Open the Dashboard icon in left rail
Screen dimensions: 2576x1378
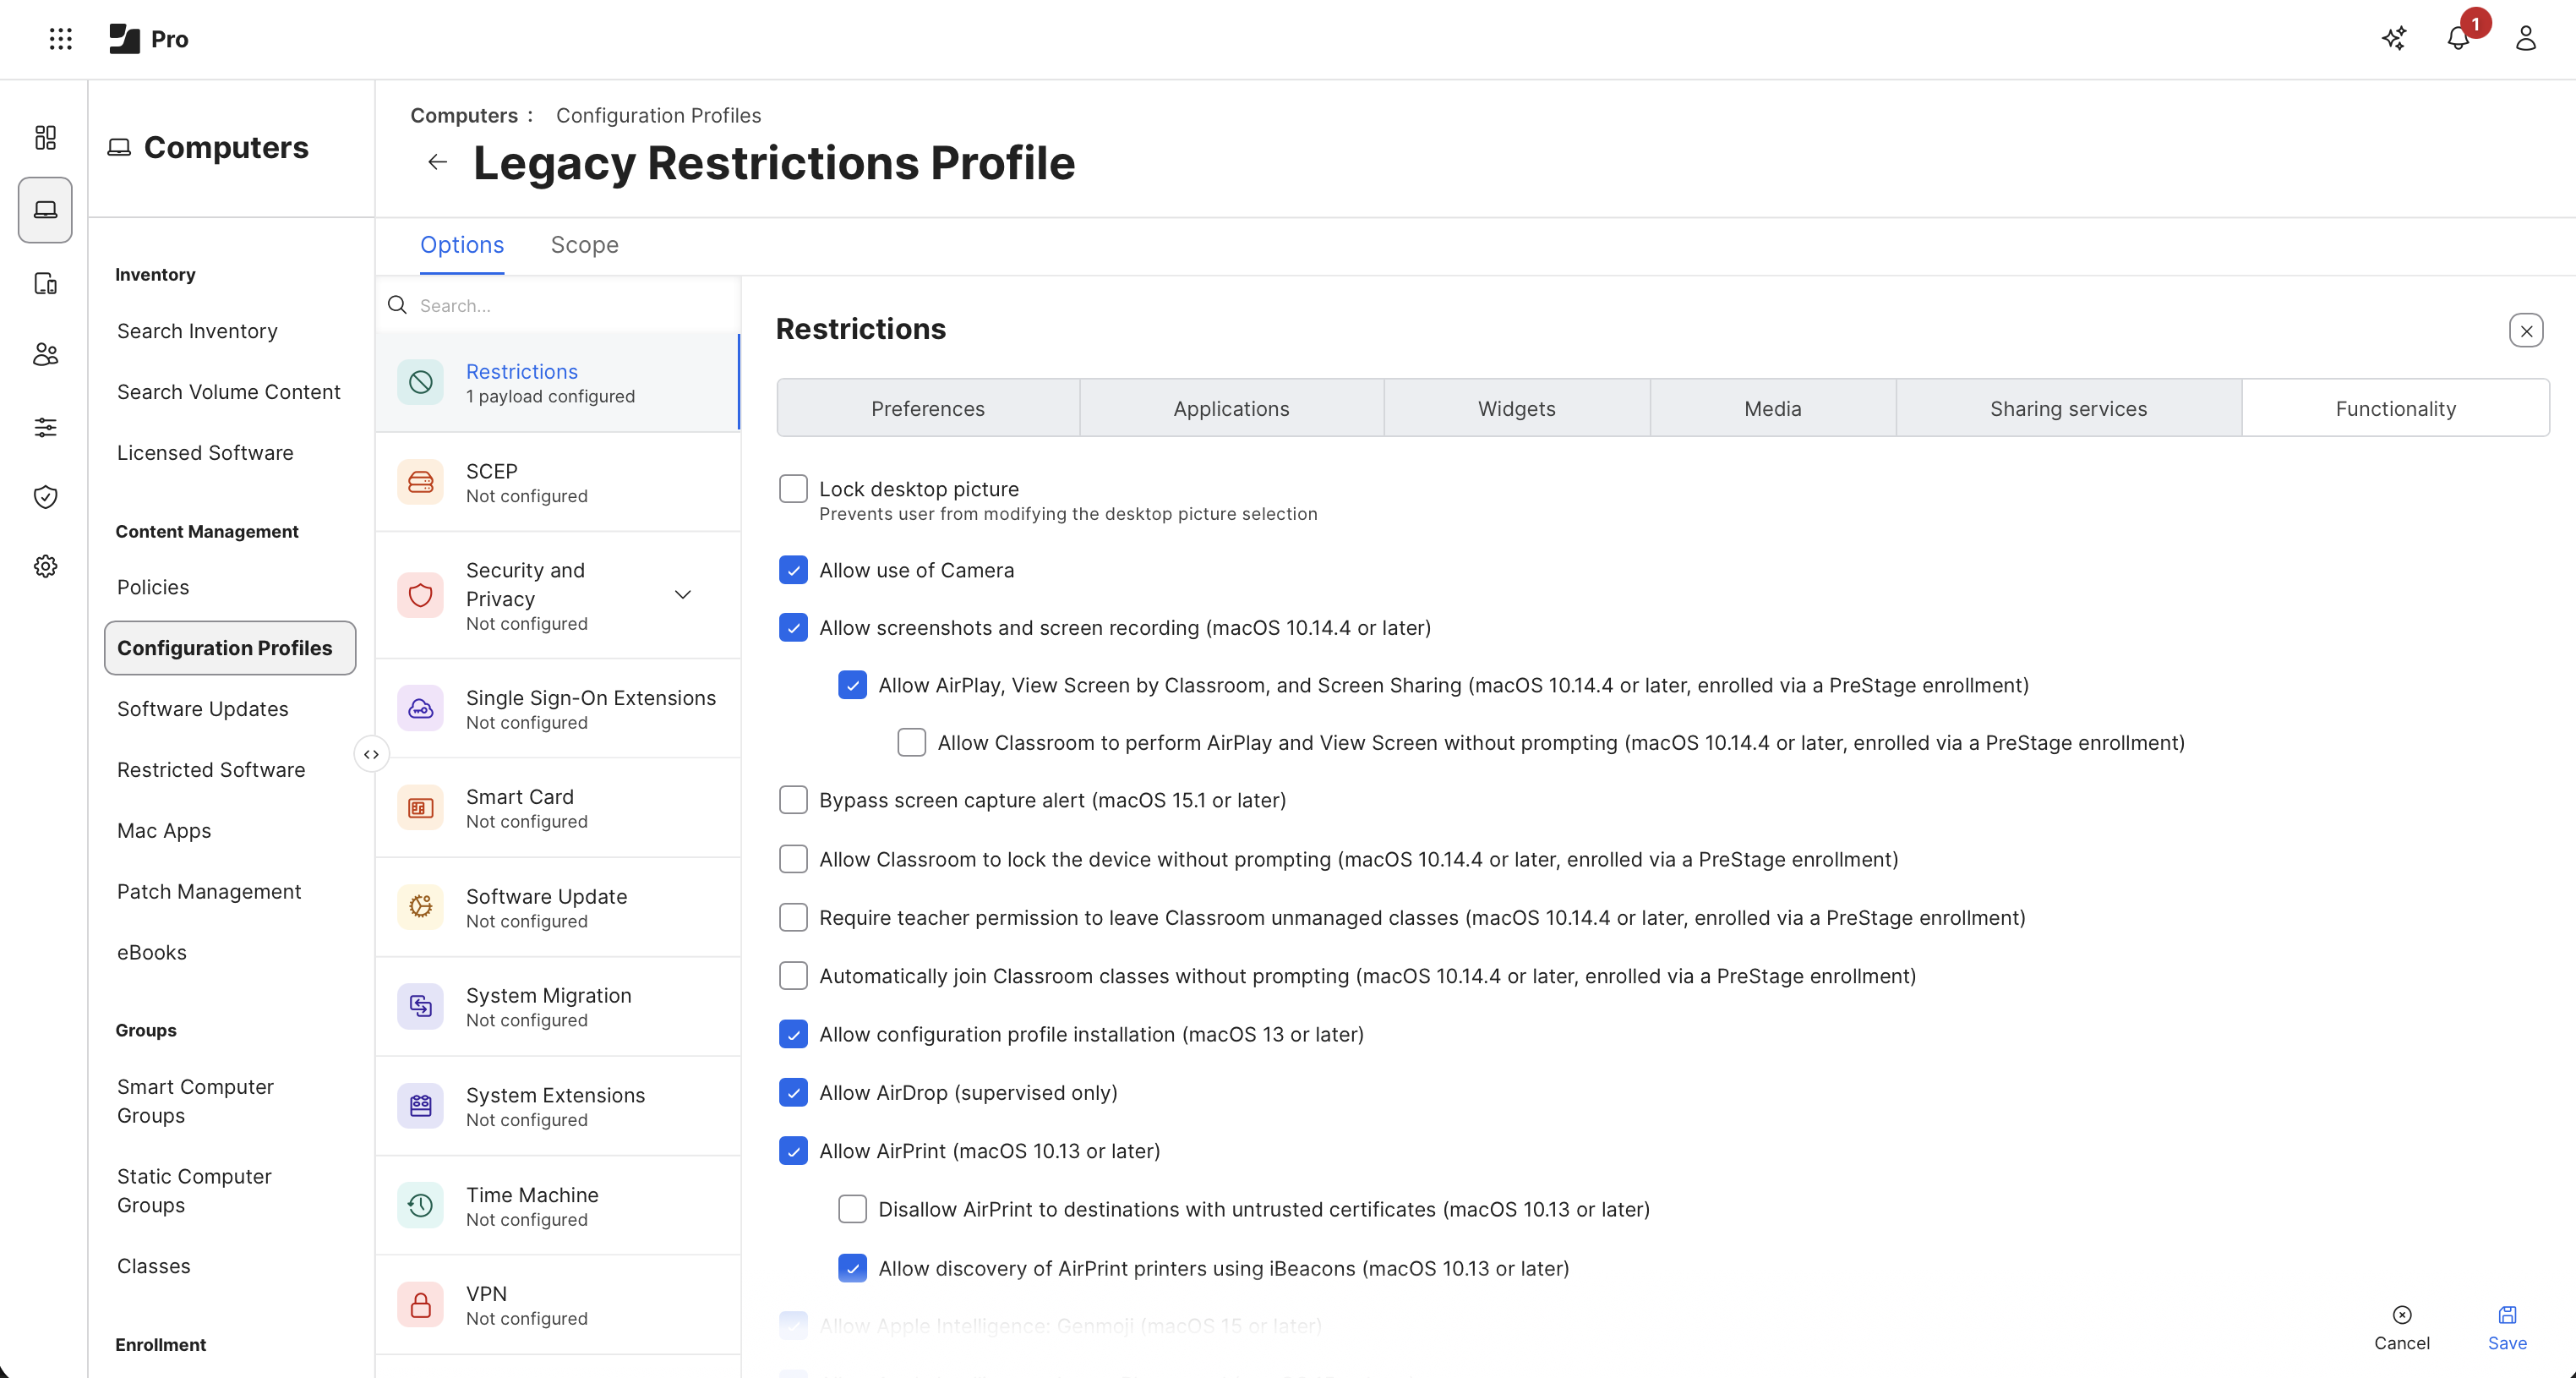pos(45,137)
